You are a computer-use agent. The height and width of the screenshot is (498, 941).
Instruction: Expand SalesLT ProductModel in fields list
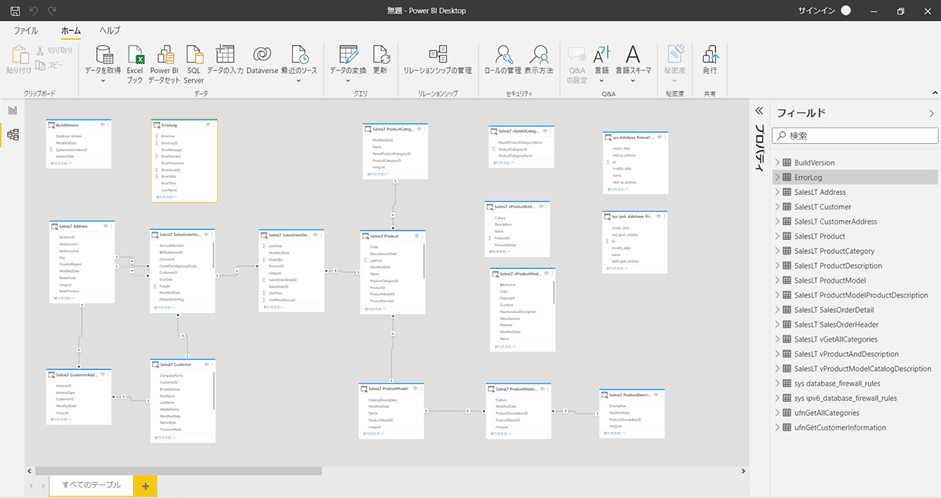pyautogui.click(x=778, y=280)
